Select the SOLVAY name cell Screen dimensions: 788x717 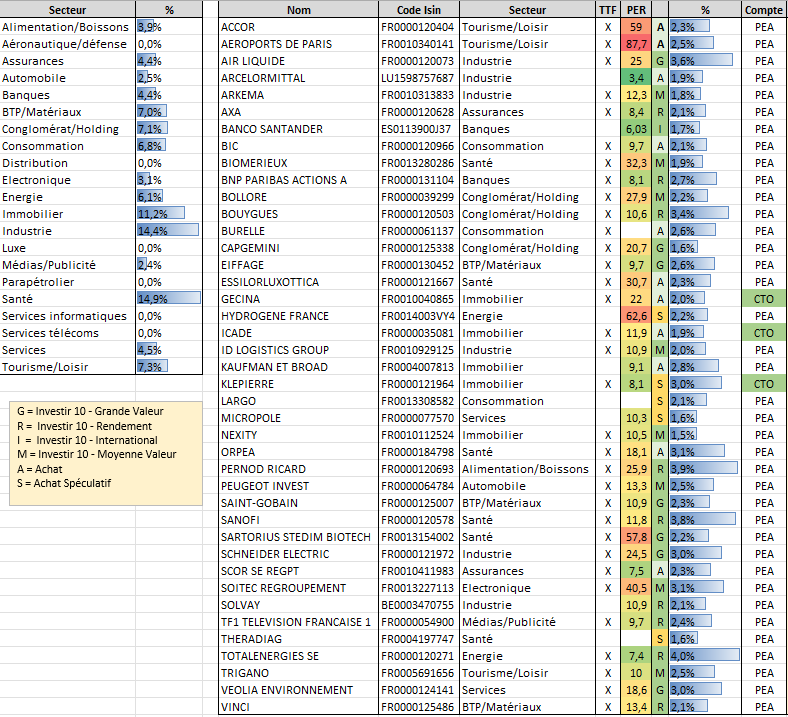[299, 605]
